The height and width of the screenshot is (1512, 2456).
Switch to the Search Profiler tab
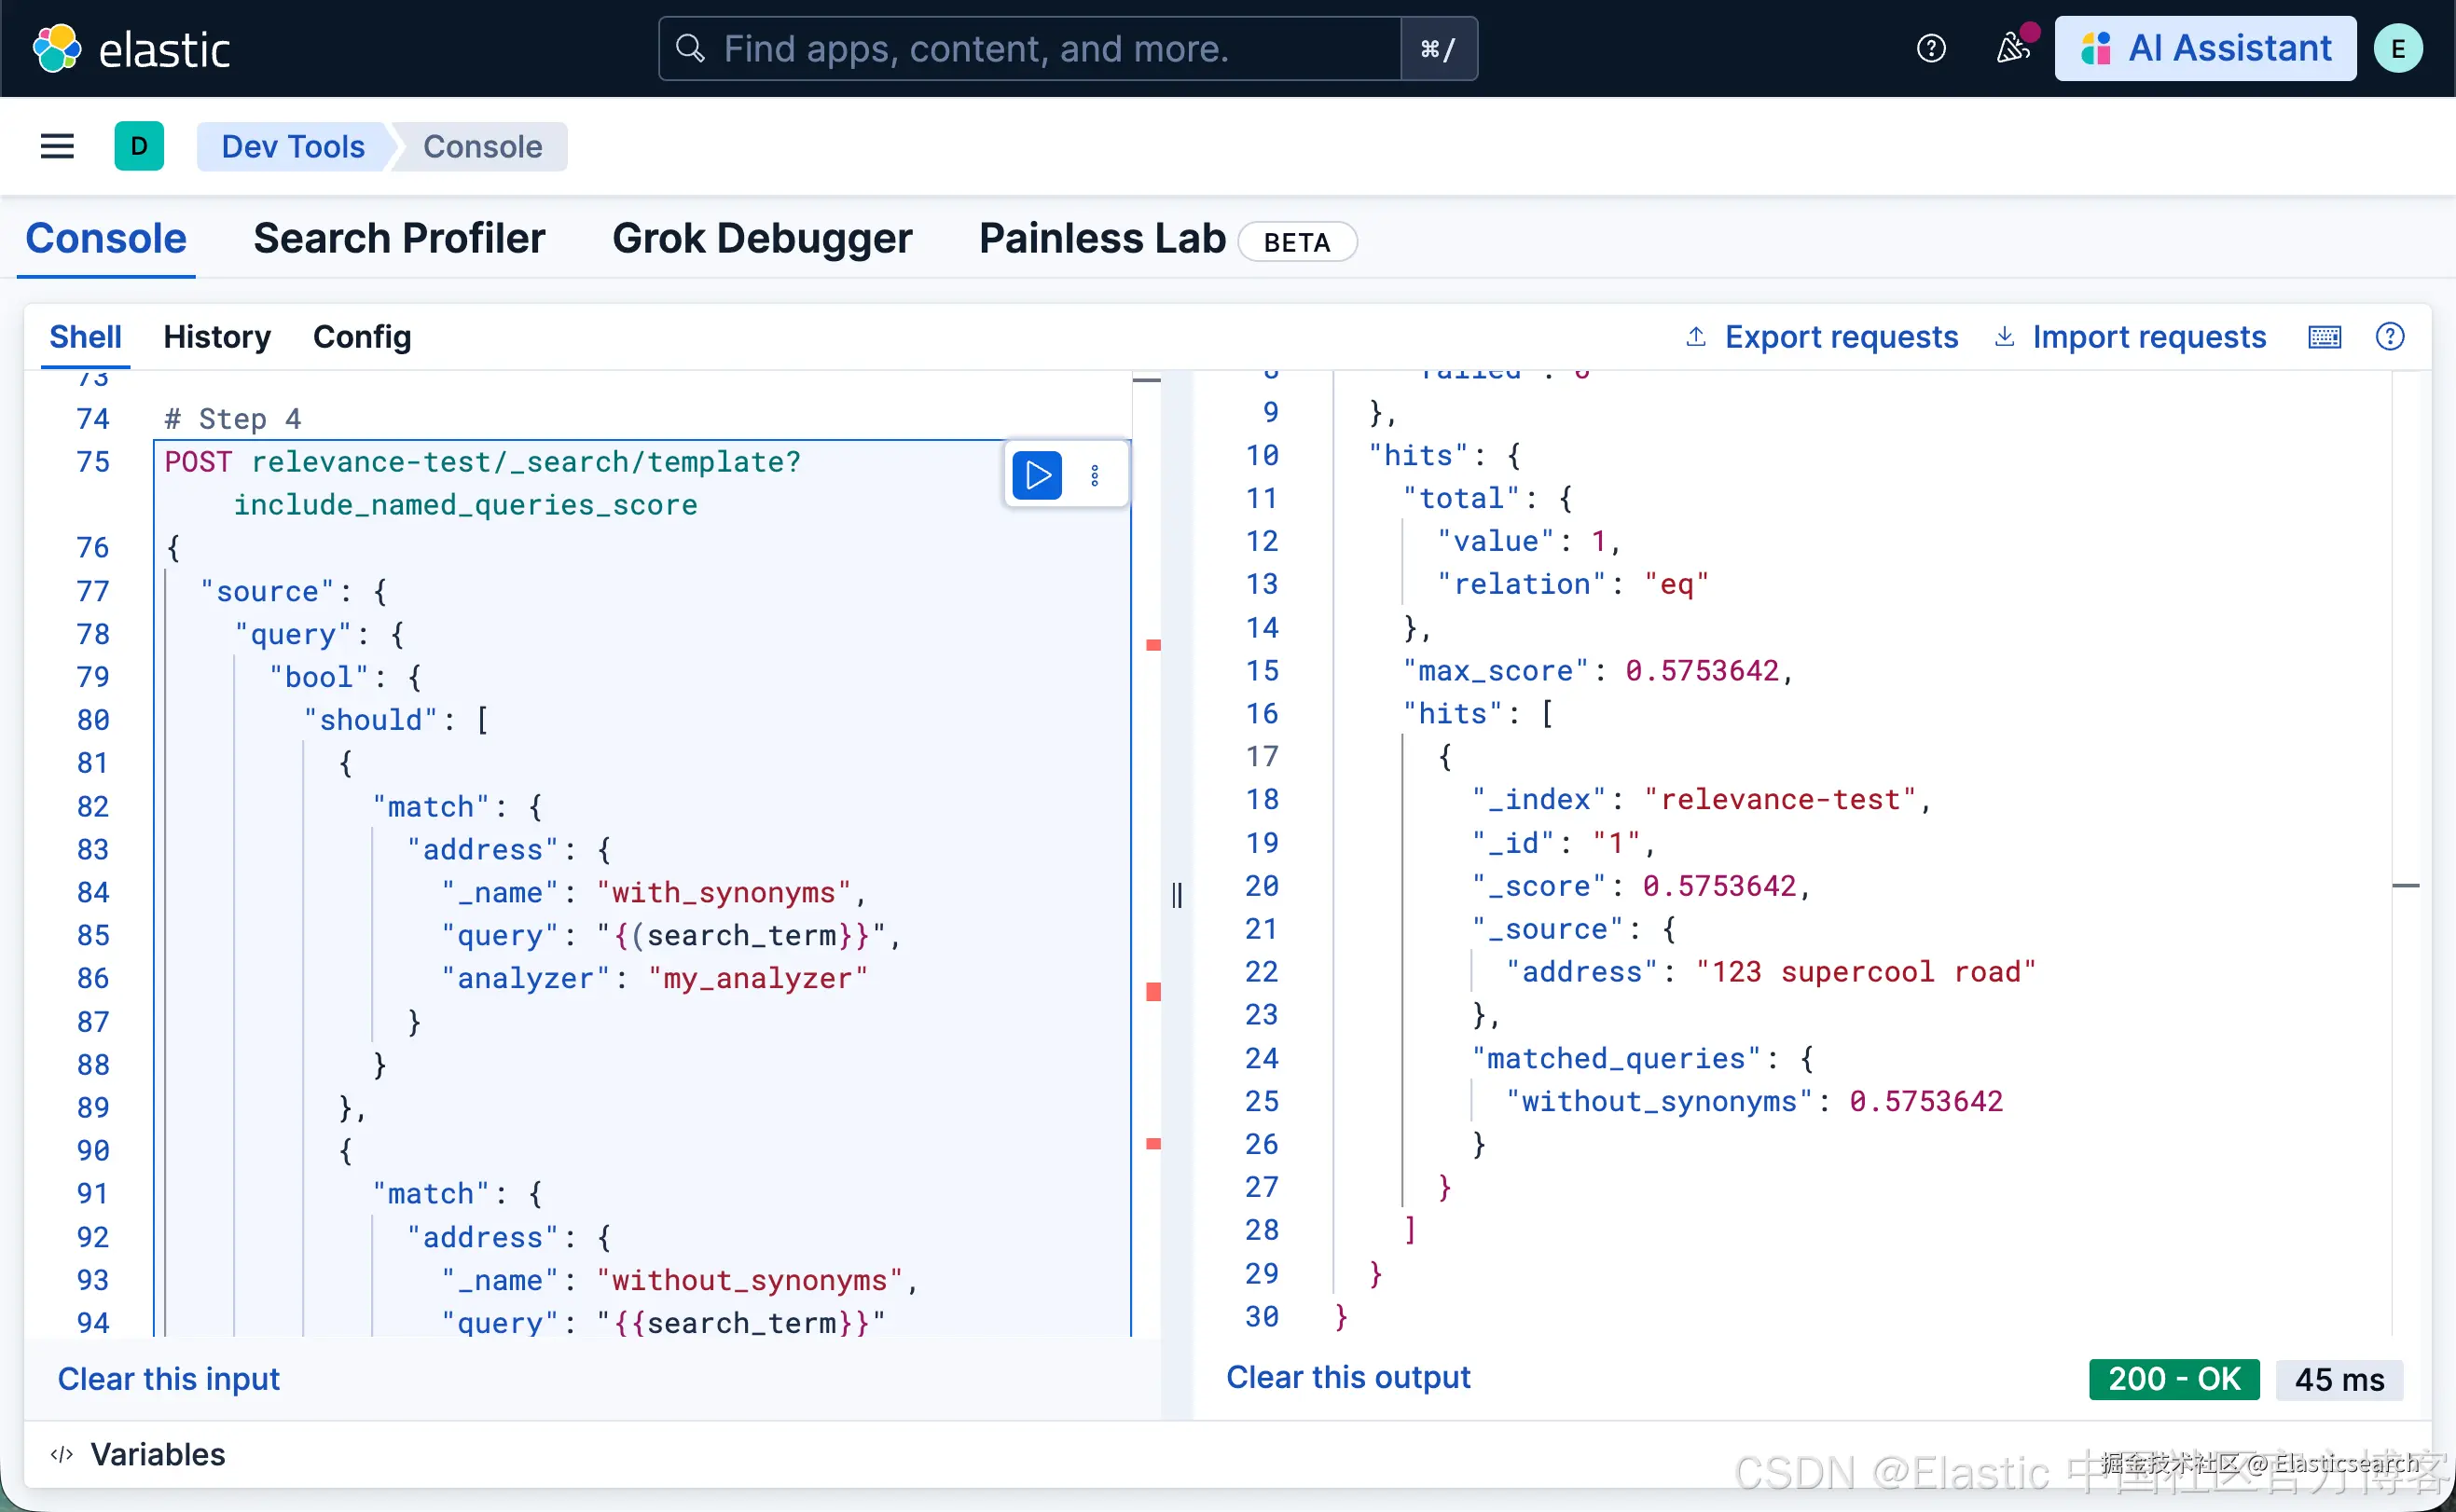(399, 239)
